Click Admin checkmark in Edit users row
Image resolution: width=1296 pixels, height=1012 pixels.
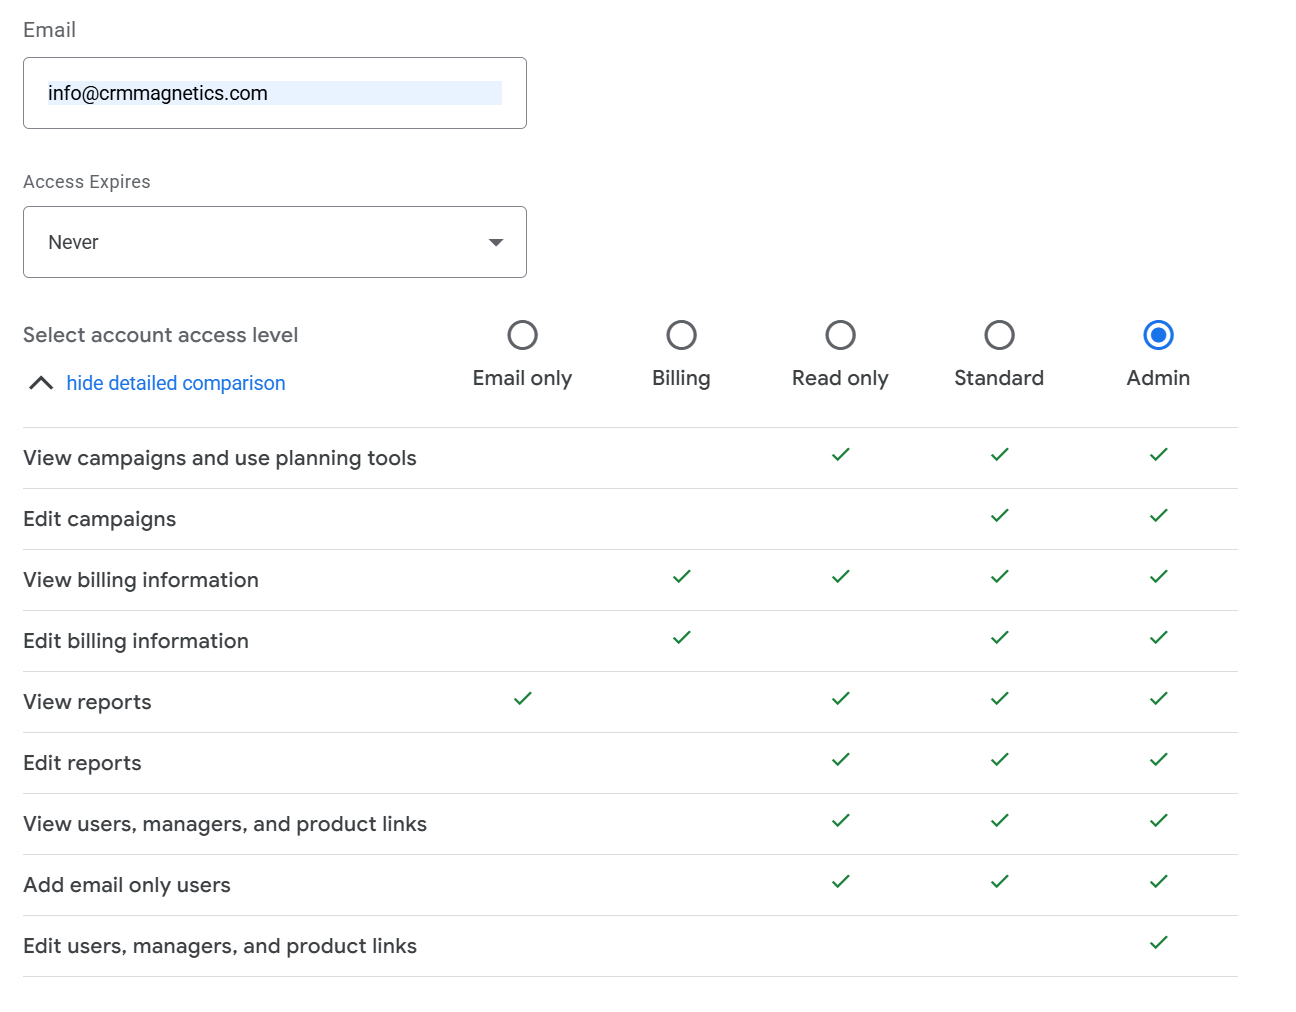click(1158, 943)
